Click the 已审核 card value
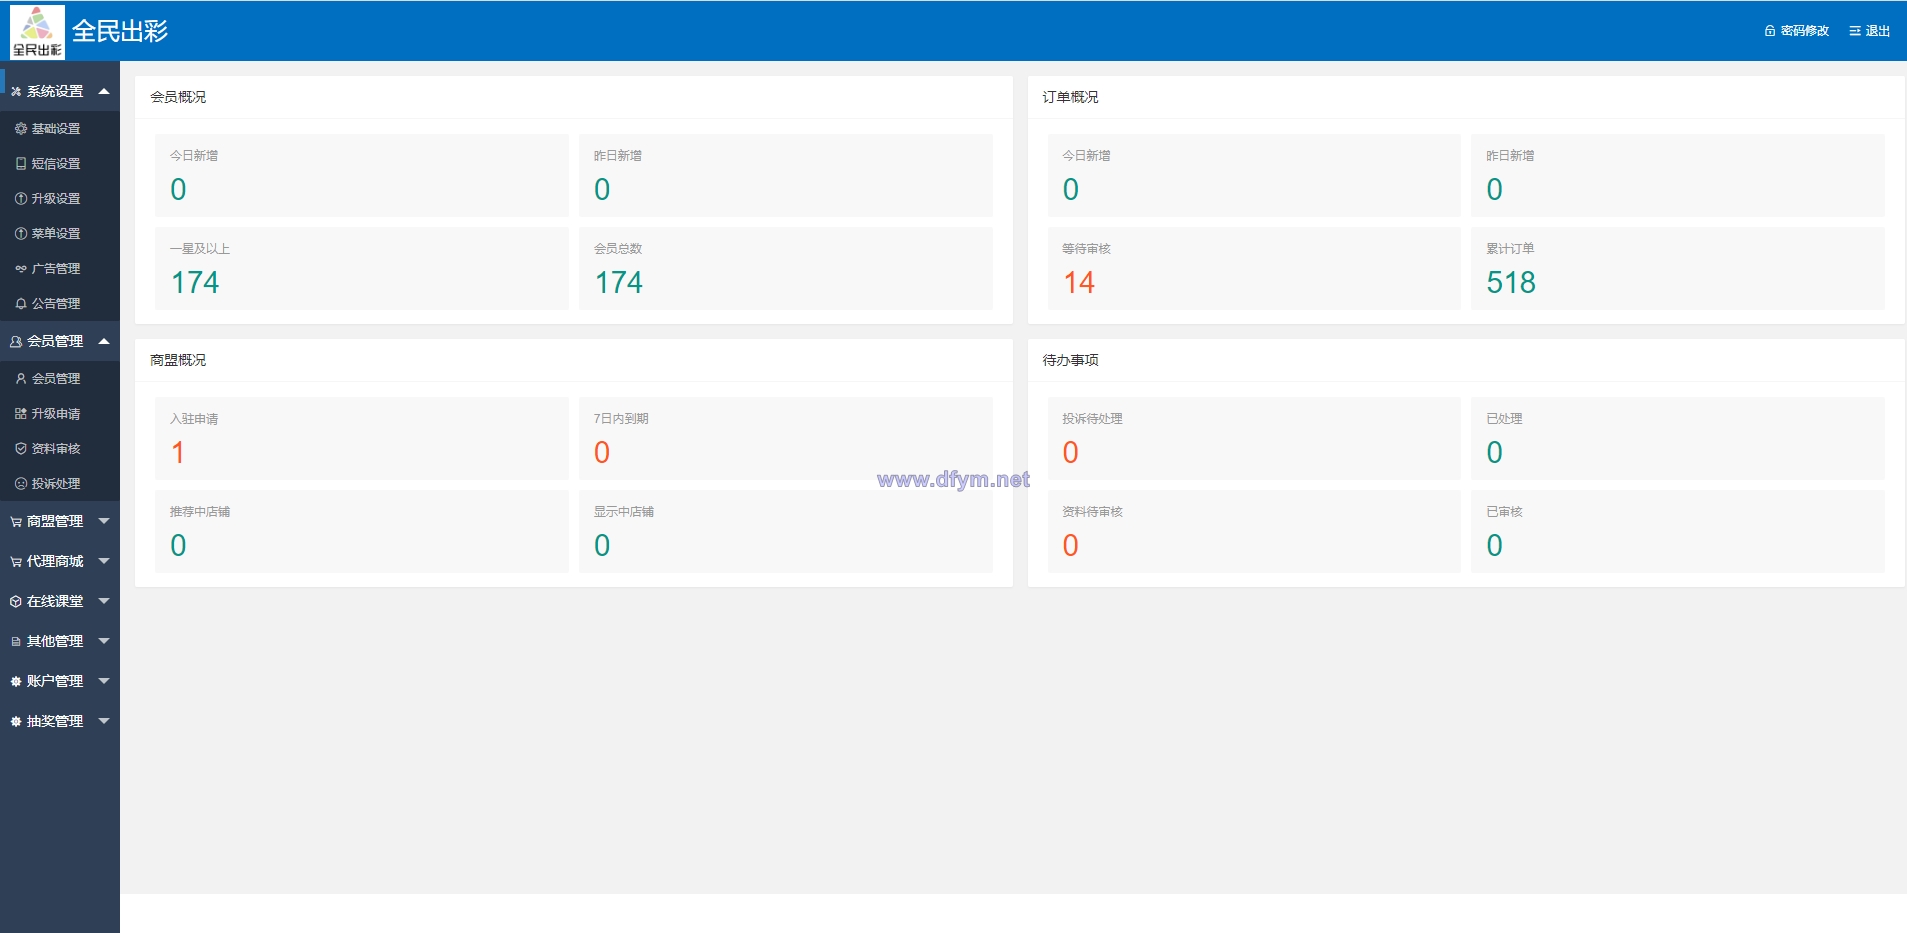Image resolution: width=1907 pixels, height=933 pixels. tap(1495, 546)
